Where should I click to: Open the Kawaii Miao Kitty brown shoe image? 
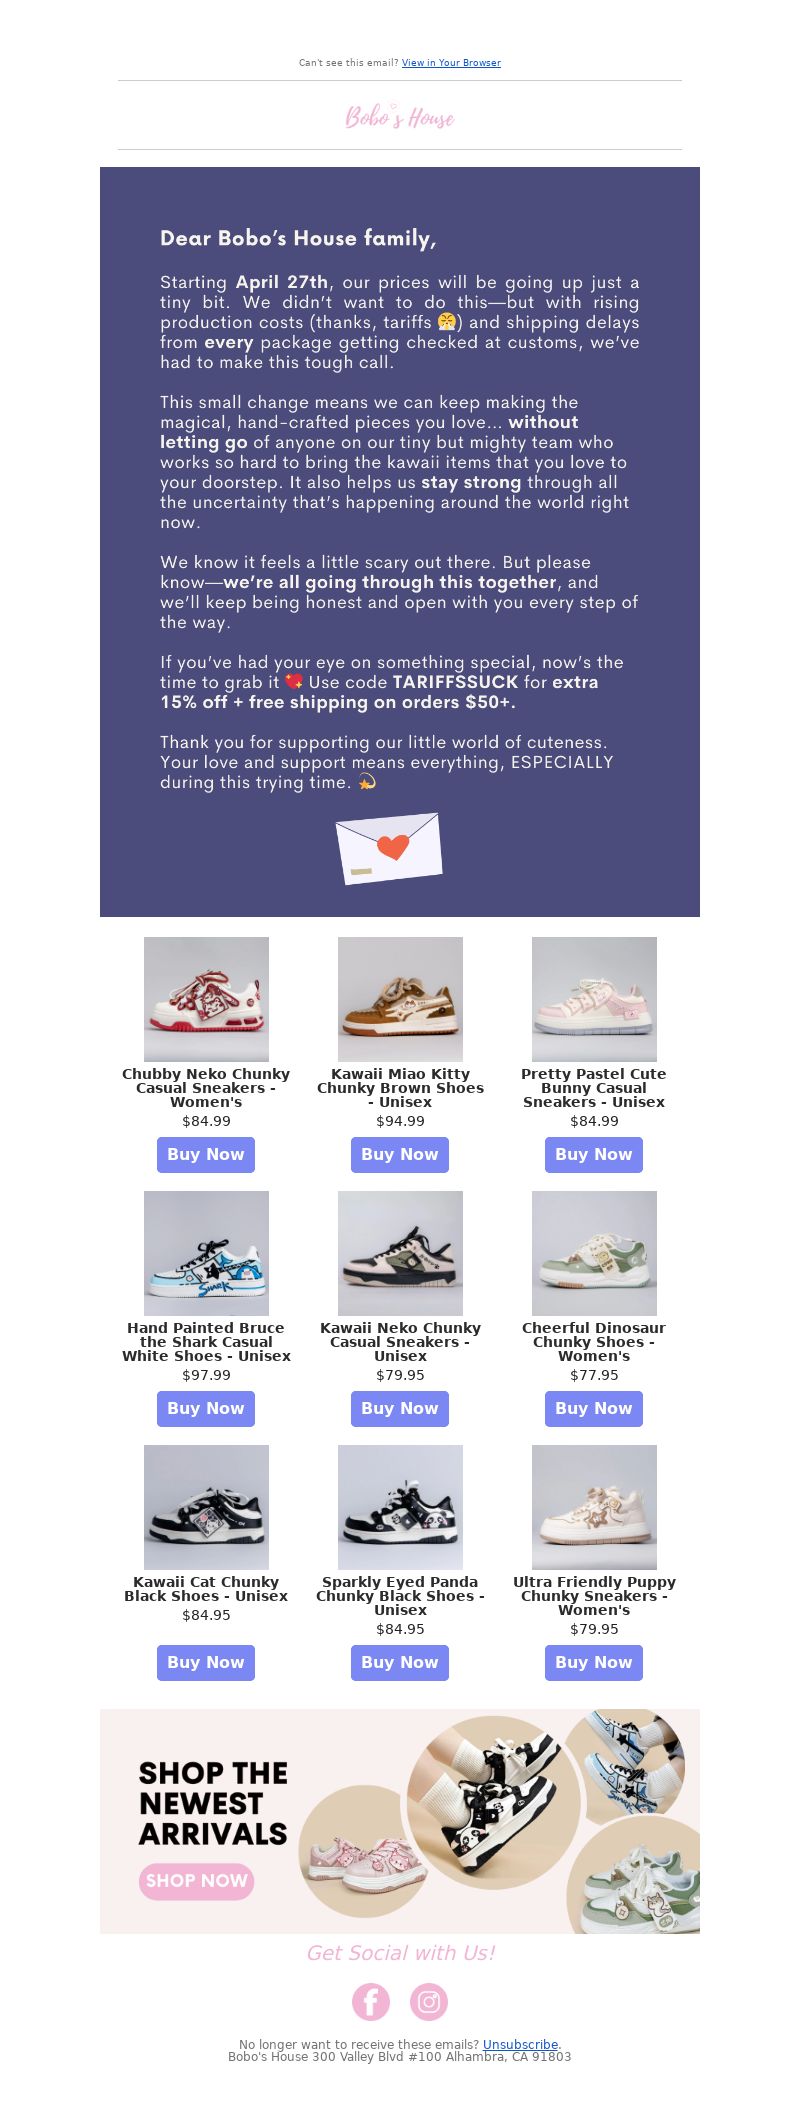(400, 999)
